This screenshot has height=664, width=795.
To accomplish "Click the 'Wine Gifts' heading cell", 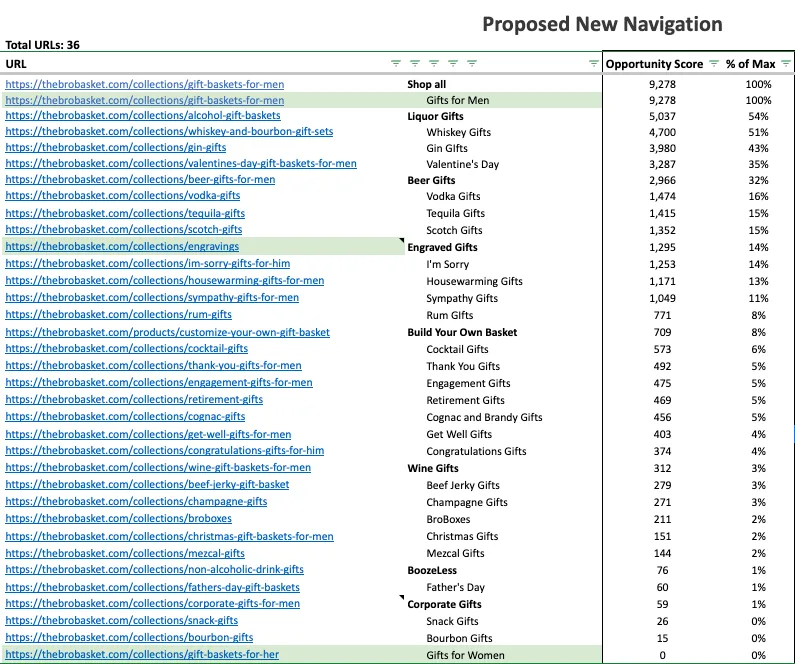I will [x=433, y=468].
